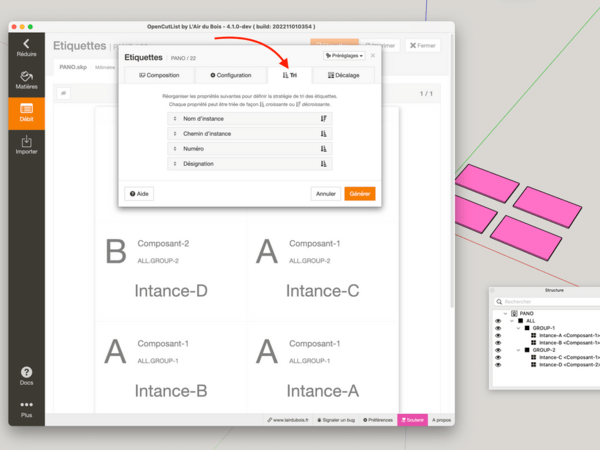Open the Préréglages dropdown
Viewport: 600px width, 450px height.
[344, 56]
